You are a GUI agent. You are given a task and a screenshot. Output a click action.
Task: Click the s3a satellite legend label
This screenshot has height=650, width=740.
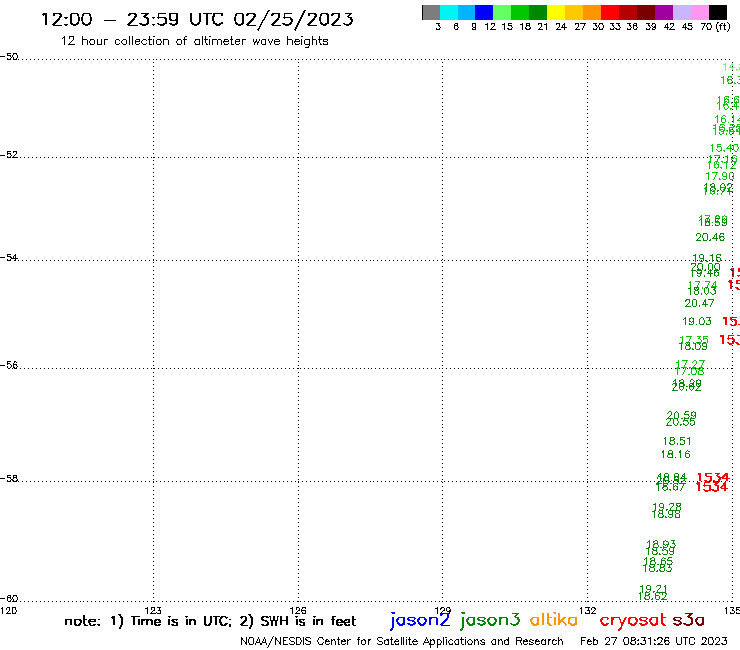688,620
